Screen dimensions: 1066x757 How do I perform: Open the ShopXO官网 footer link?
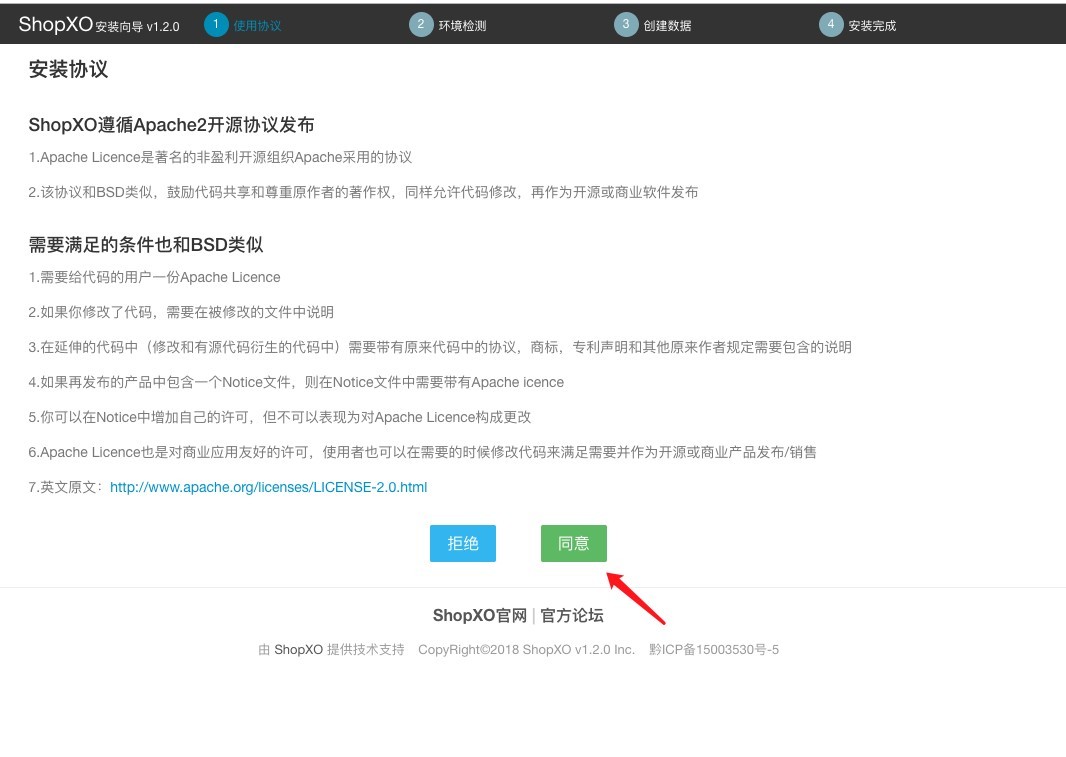coord(480,616)
